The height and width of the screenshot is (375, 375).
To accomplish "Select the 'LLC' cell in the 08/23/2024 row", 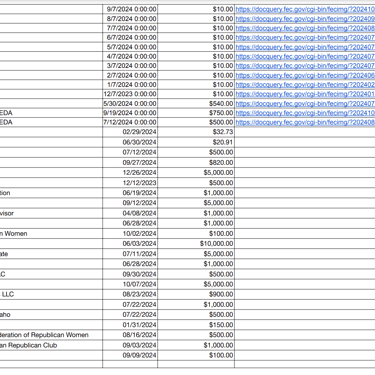I will (x=51, y=294).
